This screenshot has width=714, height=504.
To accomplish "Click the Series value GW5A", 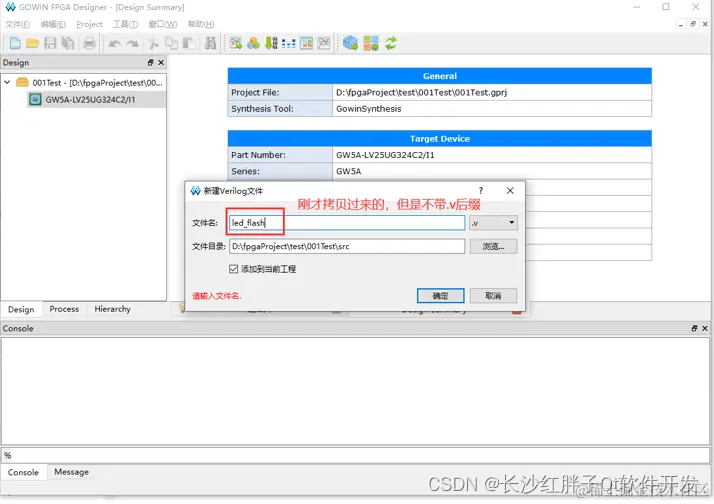I will (348, 171).
